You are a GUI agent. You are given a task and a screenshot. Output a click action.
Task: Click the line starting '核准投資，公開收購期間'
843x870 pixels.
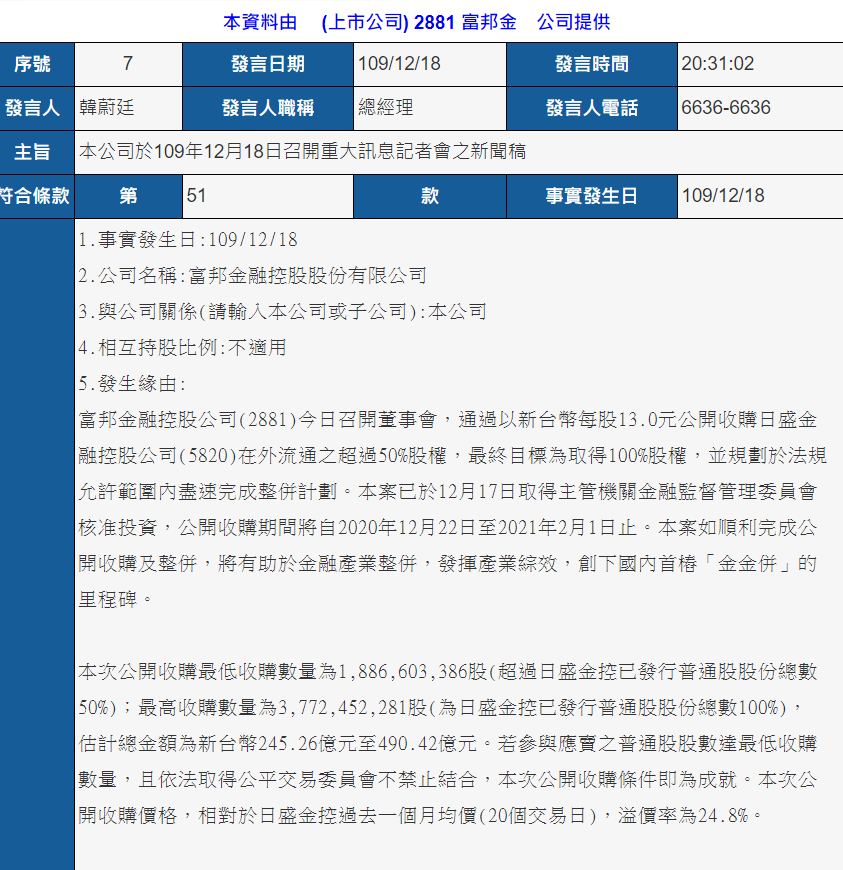click(x=448, y=528)
